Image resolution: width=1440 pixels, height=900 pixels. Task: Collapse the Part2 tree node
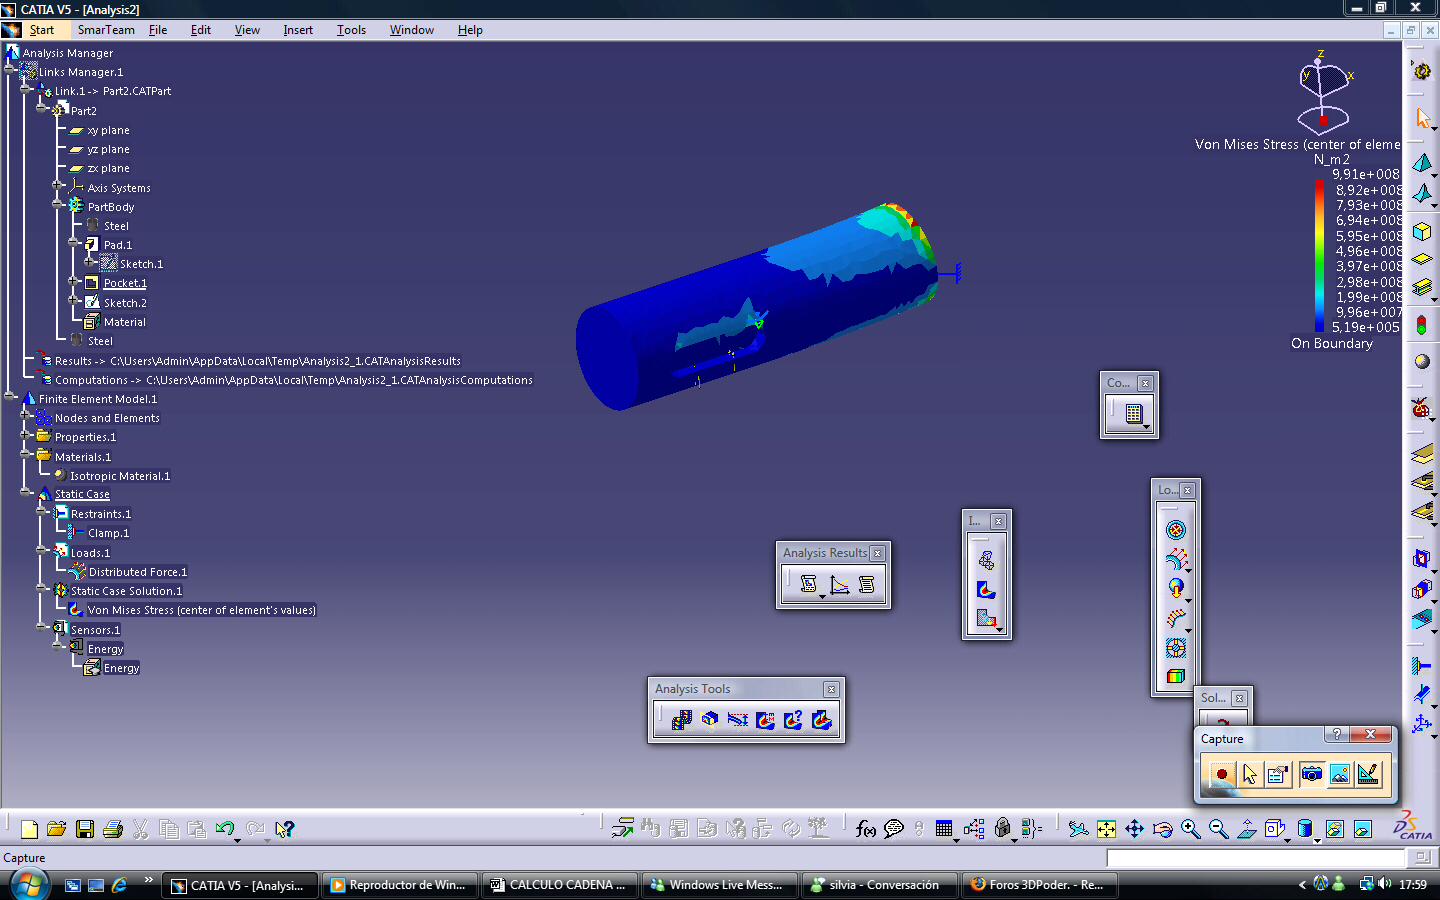point(41,110)
